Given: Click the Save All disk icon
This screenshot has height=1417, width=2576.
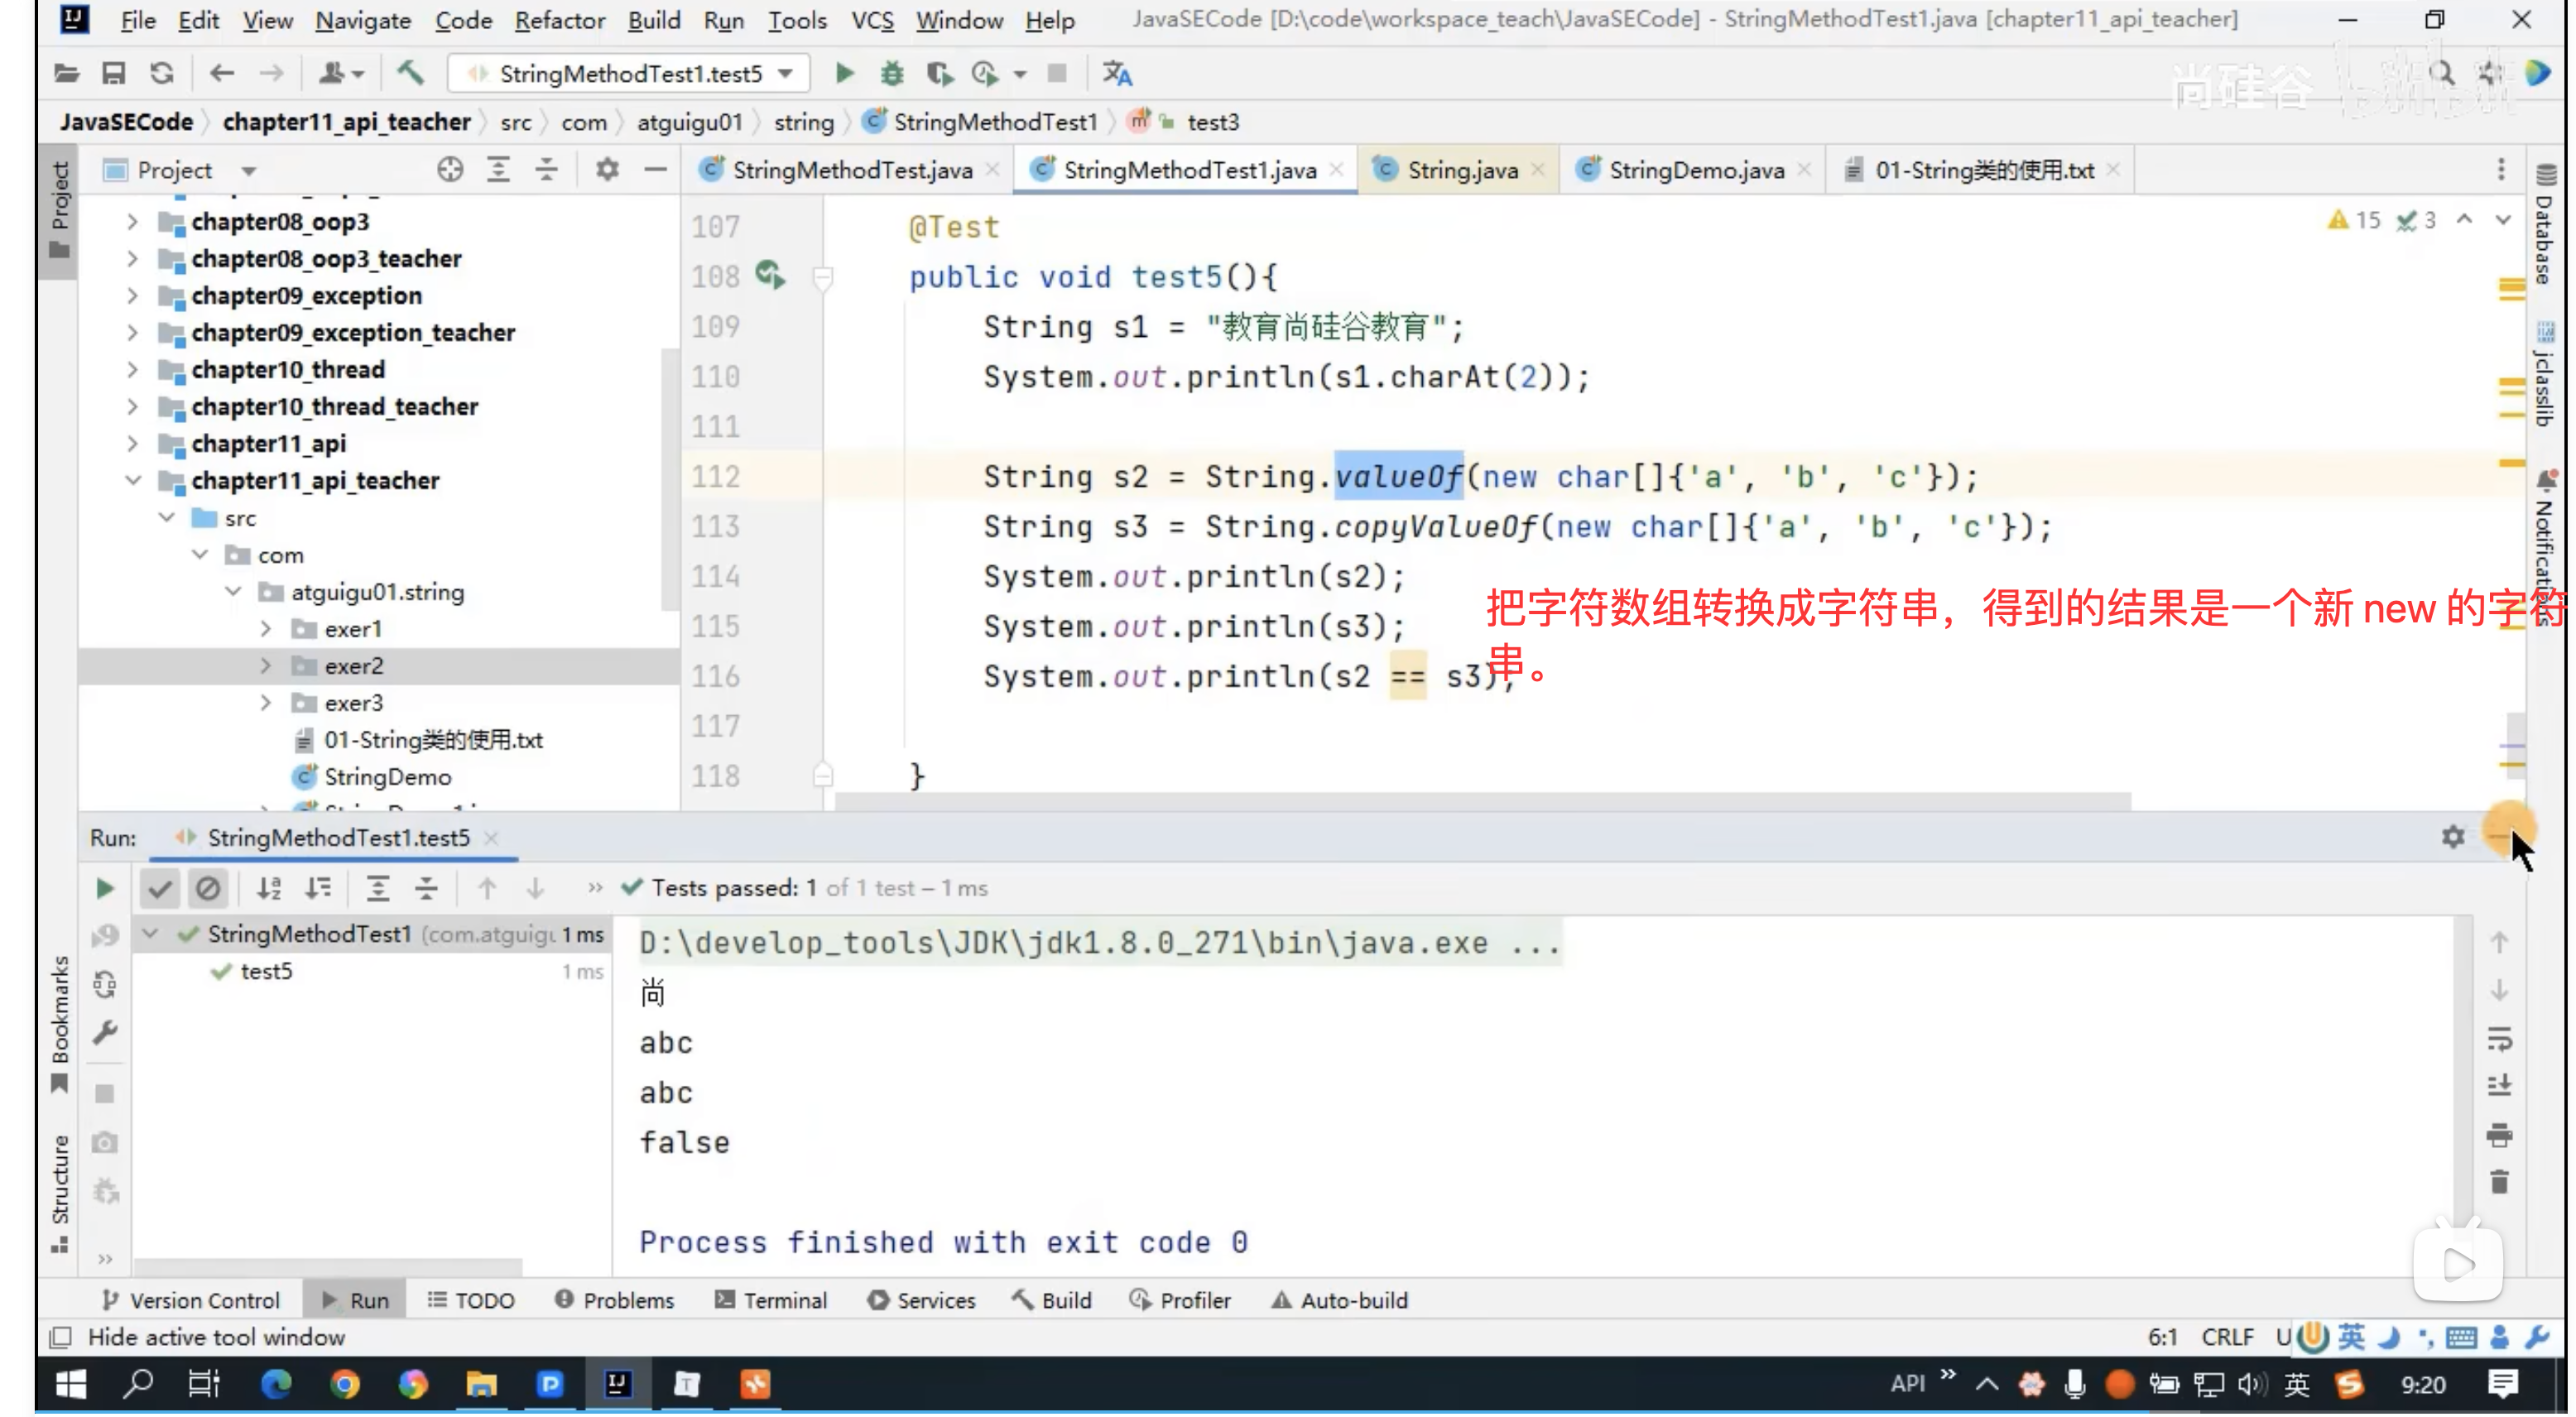Looking at the screenshot, I should coord(114,73).
